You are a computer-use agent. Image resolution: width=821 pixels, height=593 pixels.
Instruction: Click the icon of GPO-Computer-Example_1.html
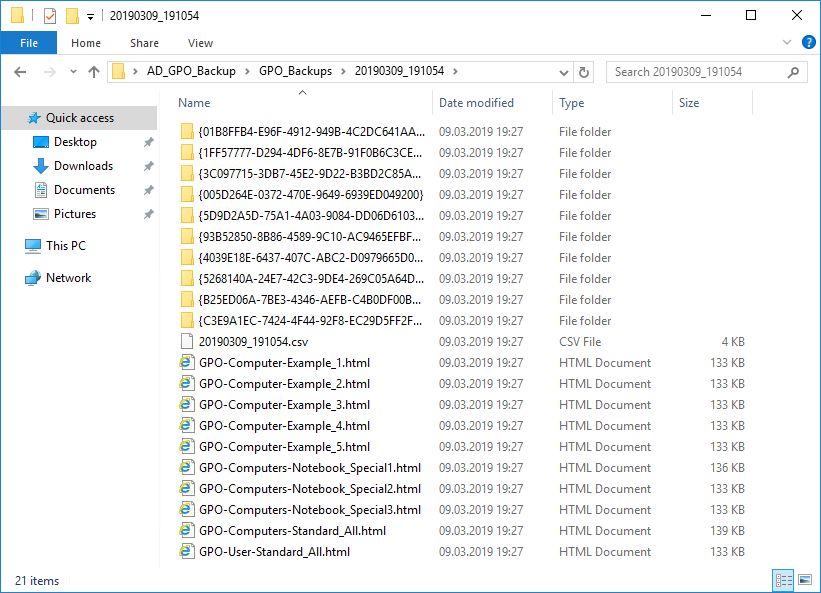tap(186, 362)
